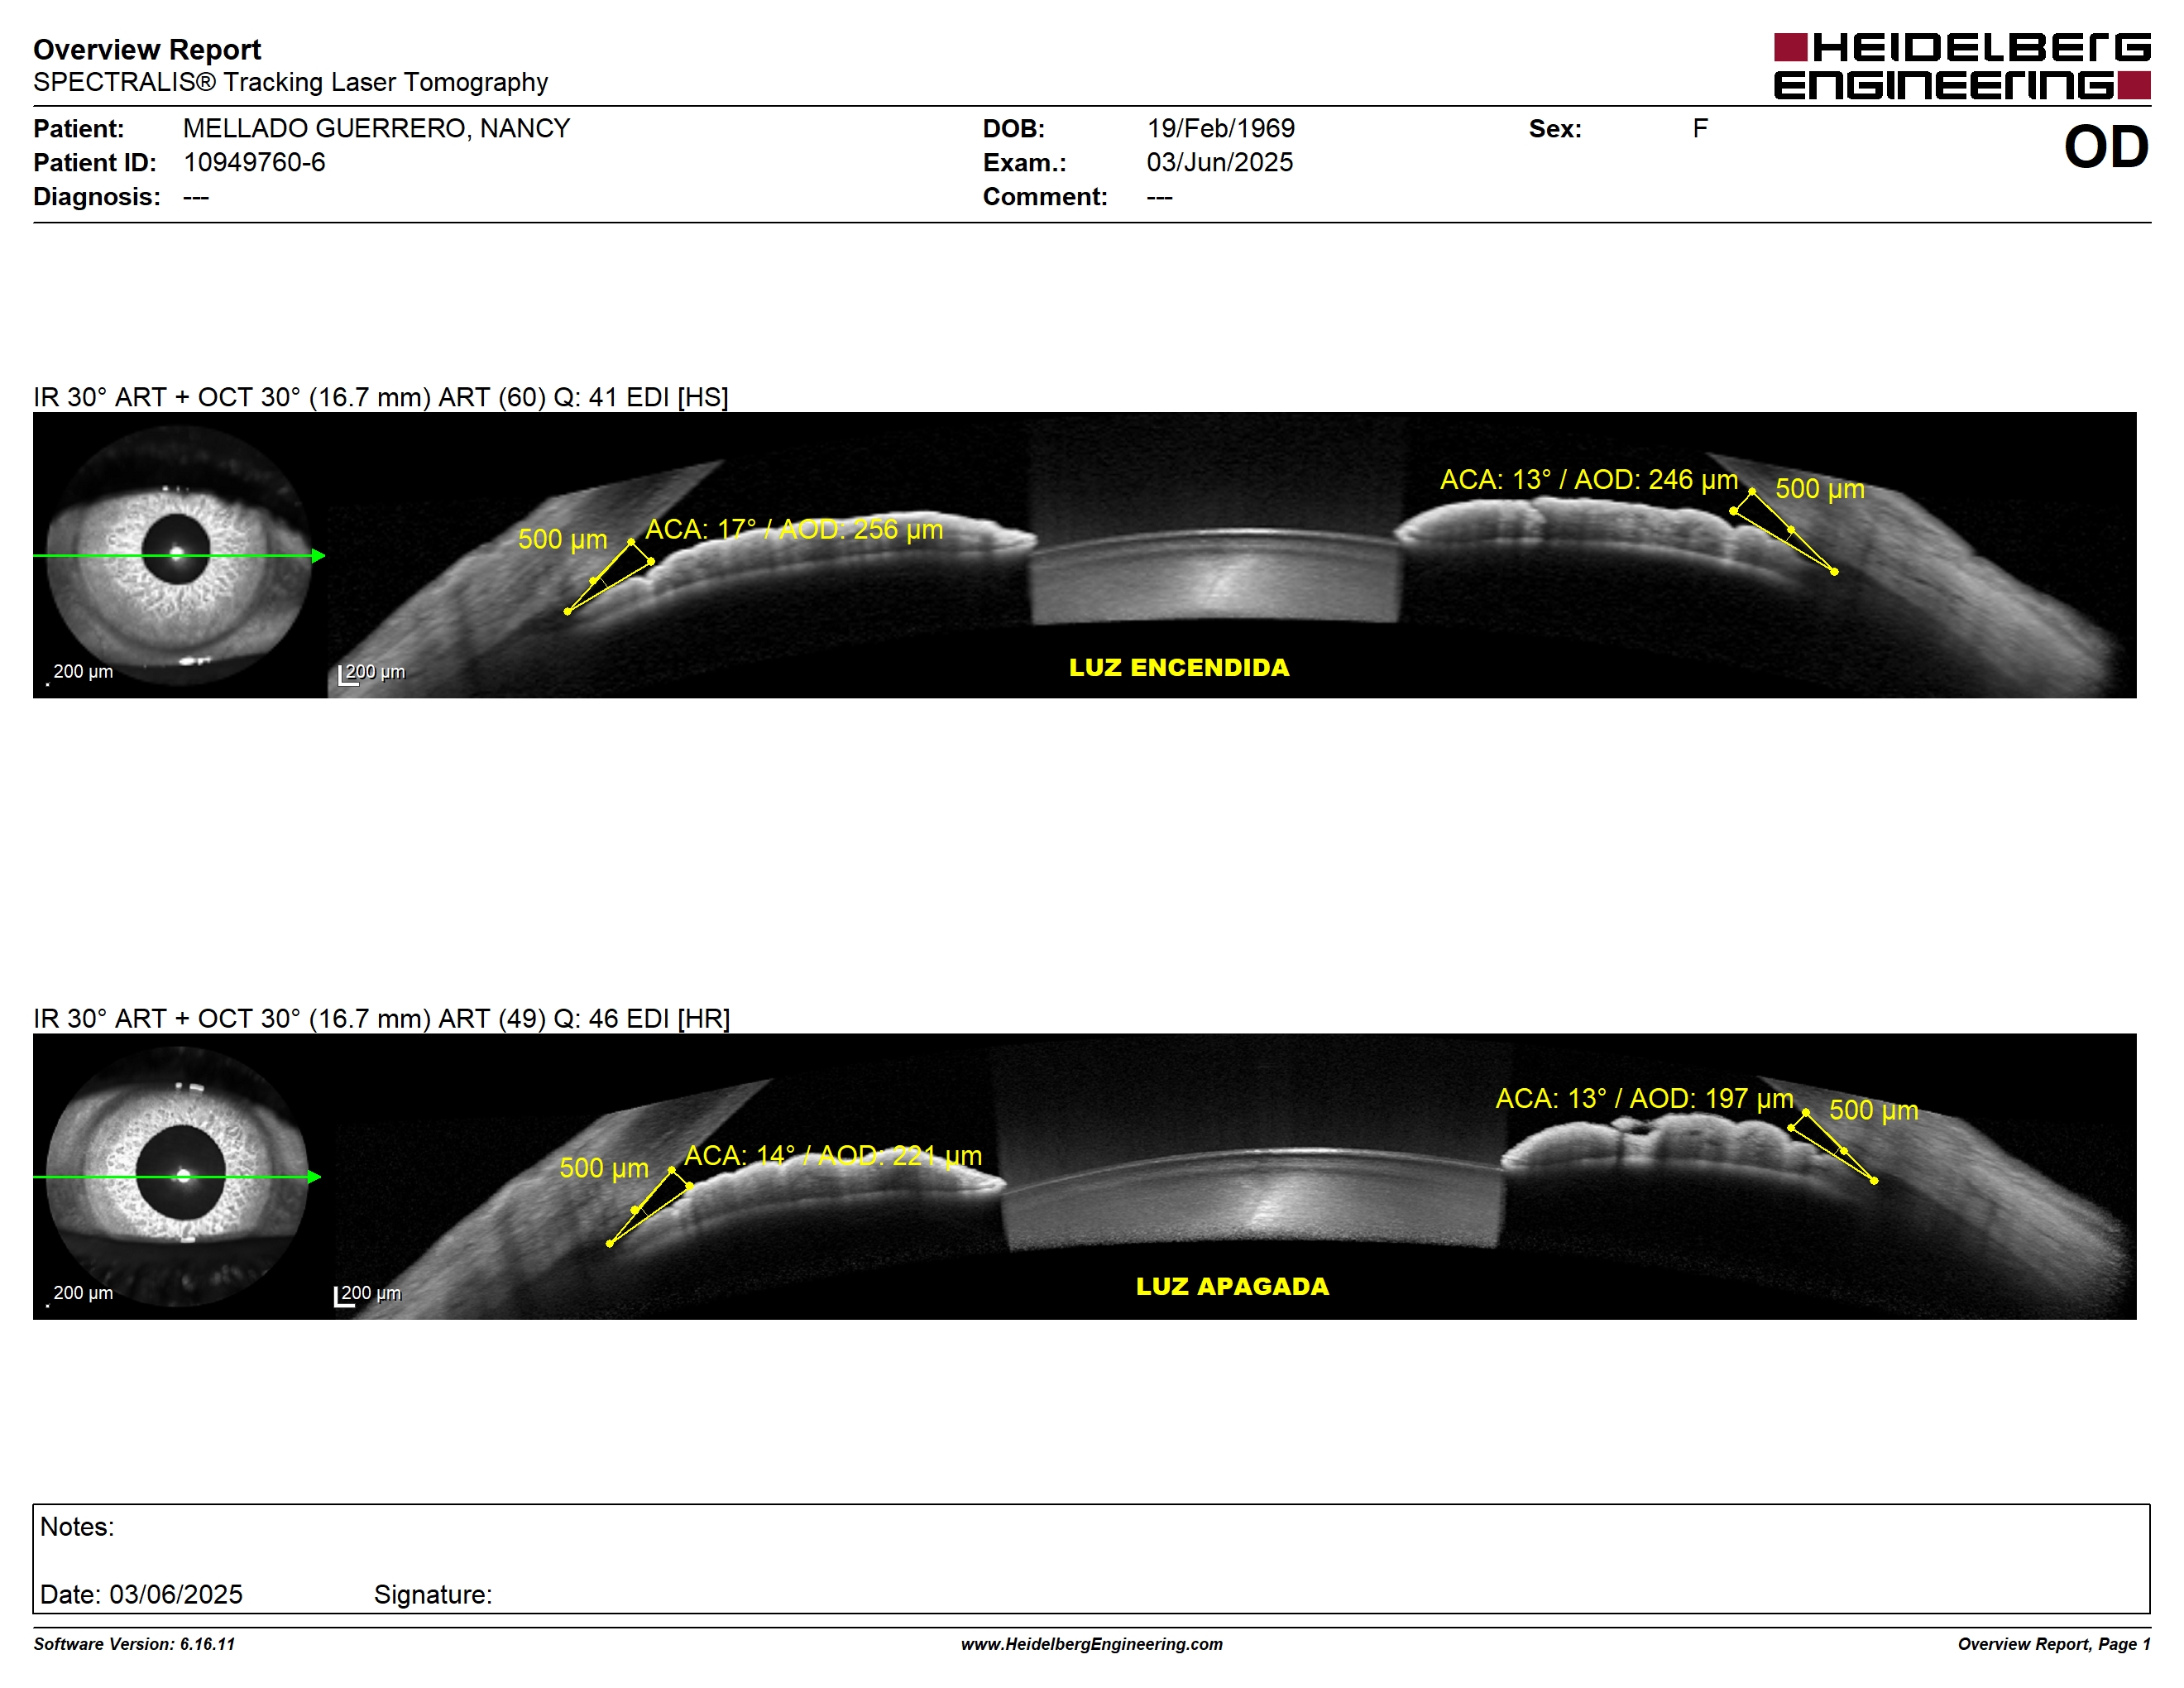Screen dimensions: 2184x1688
Task: Click the 200 µm label in top eye thumbnail
Action: tap(83, 671)
